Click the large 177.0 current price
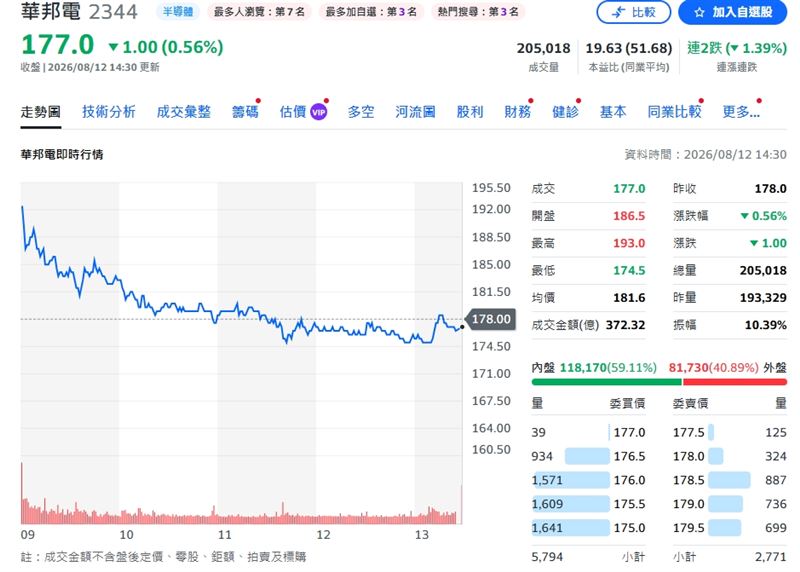800x572 pixels. [57, 45]
